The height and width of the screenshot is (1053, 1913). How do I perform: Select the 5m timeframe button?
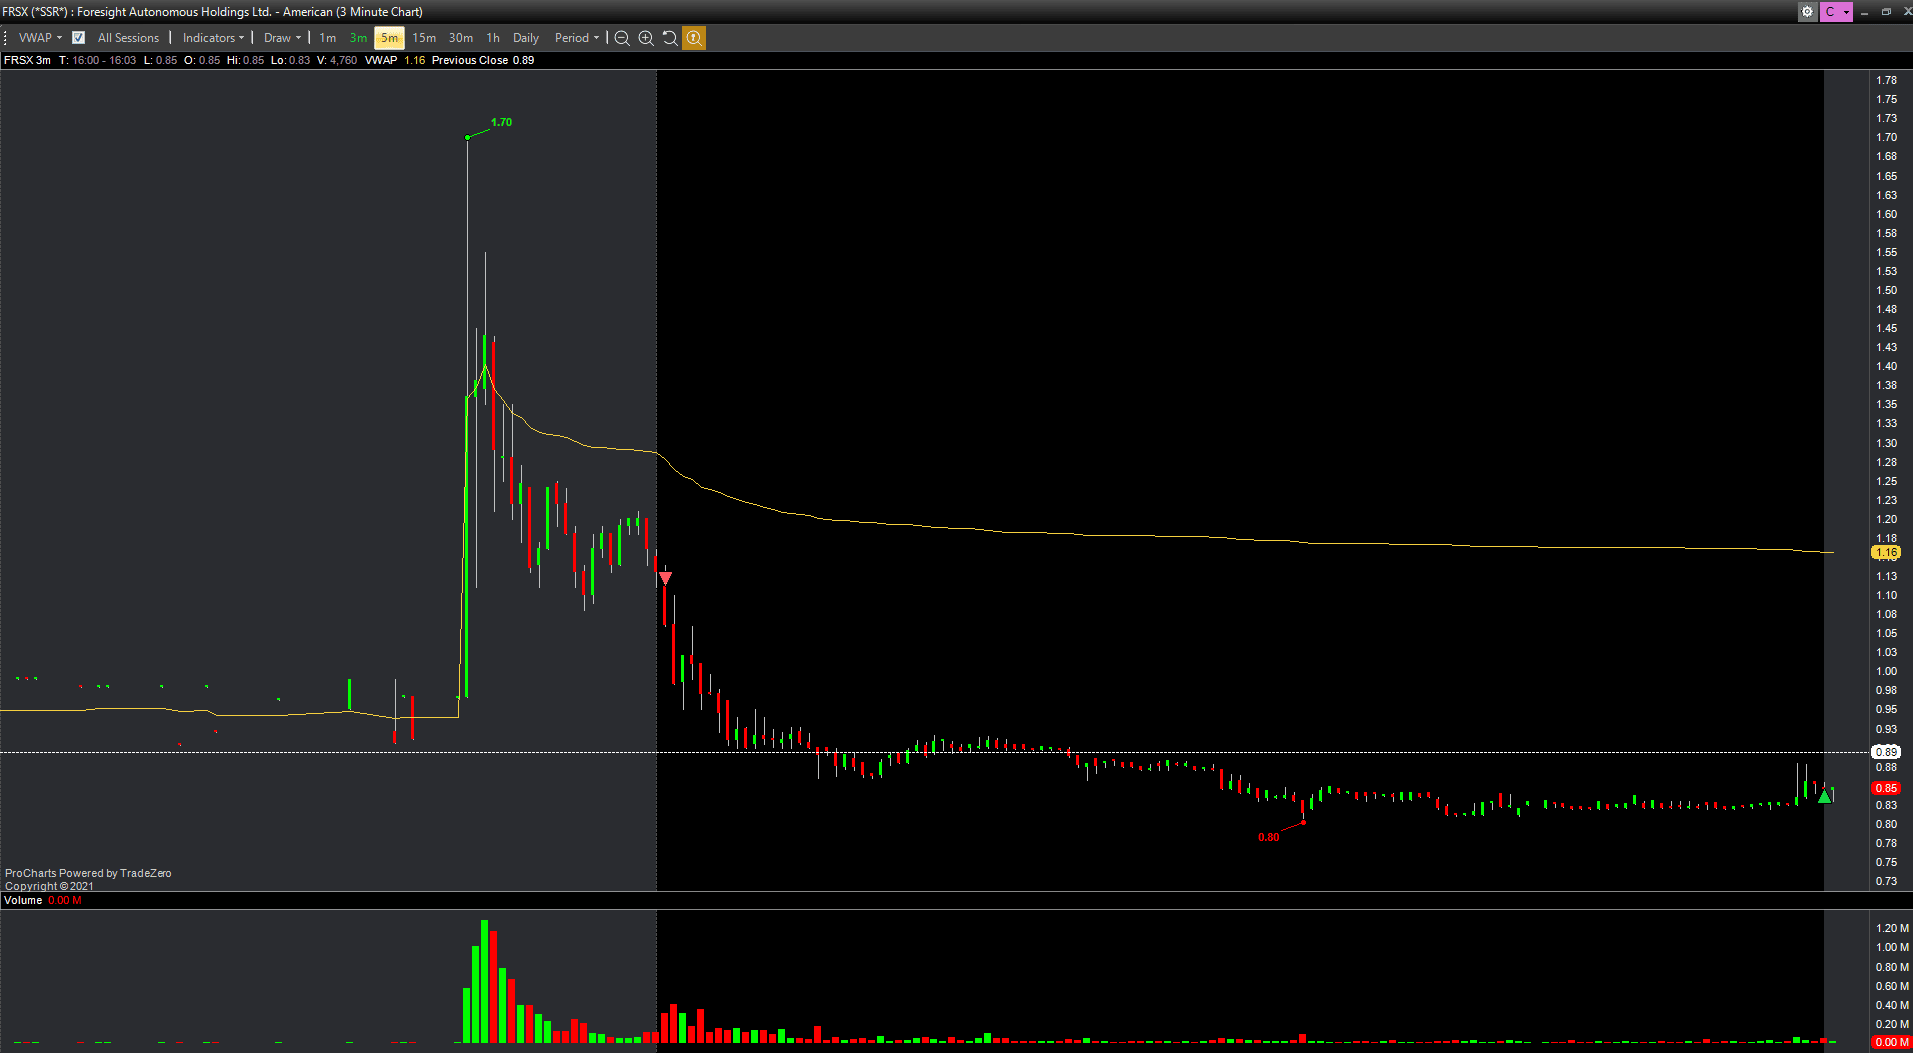click(389, 38)
